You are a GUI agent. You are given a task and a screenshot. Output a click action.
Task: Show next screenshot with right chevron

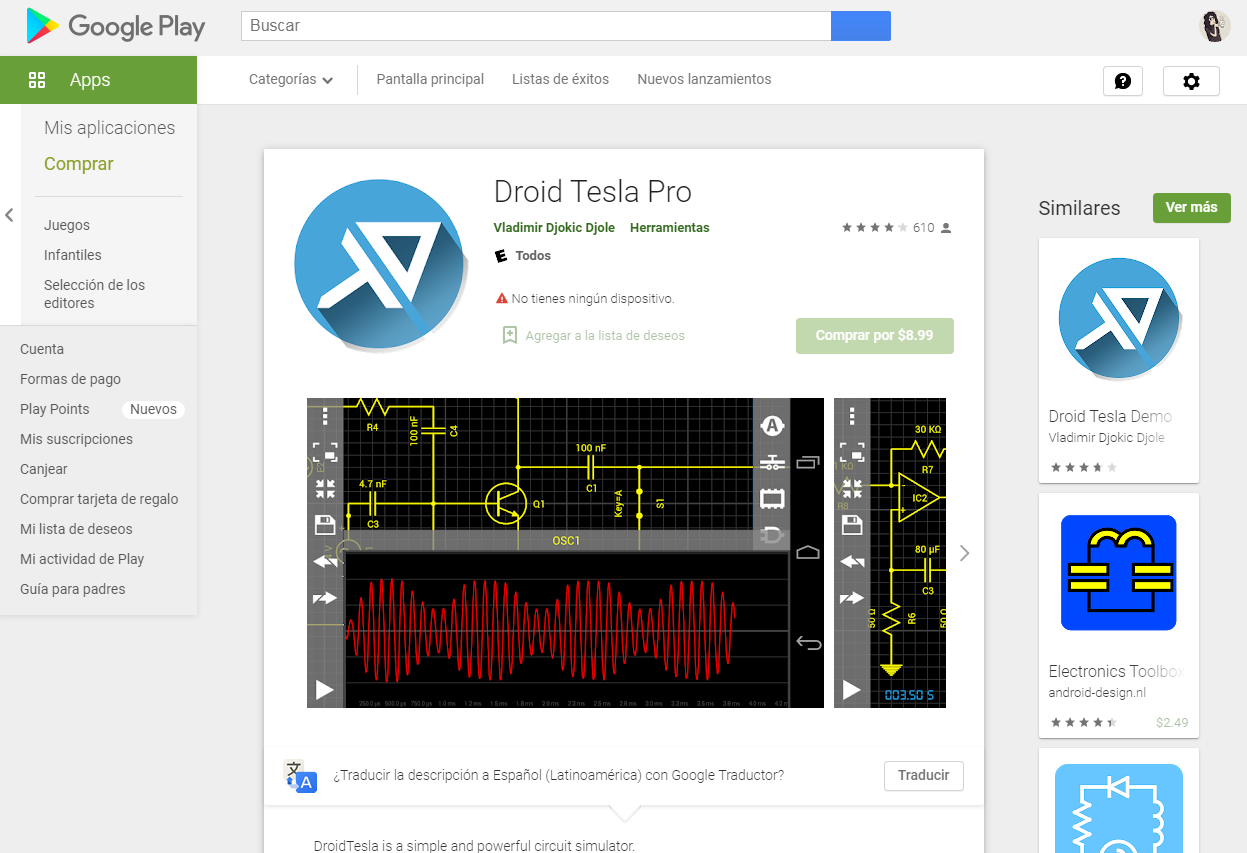coord(964,553)
